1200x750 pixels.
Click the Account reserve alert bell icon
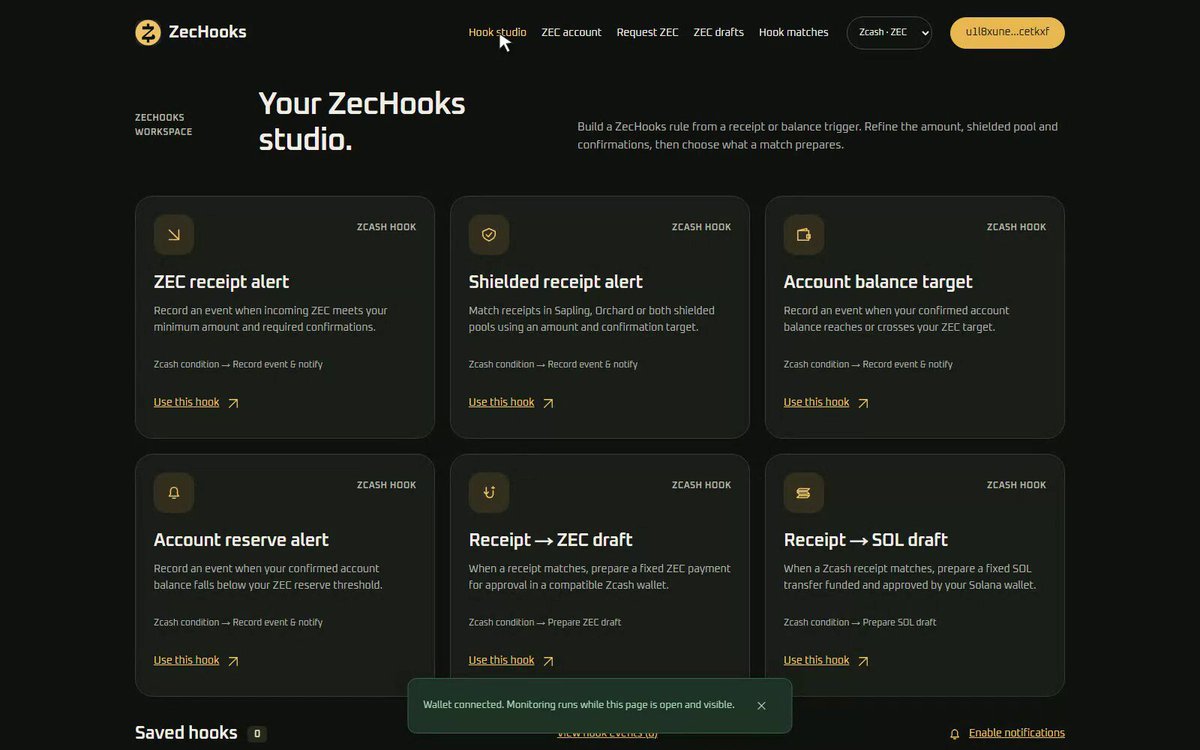pos(174,493)
